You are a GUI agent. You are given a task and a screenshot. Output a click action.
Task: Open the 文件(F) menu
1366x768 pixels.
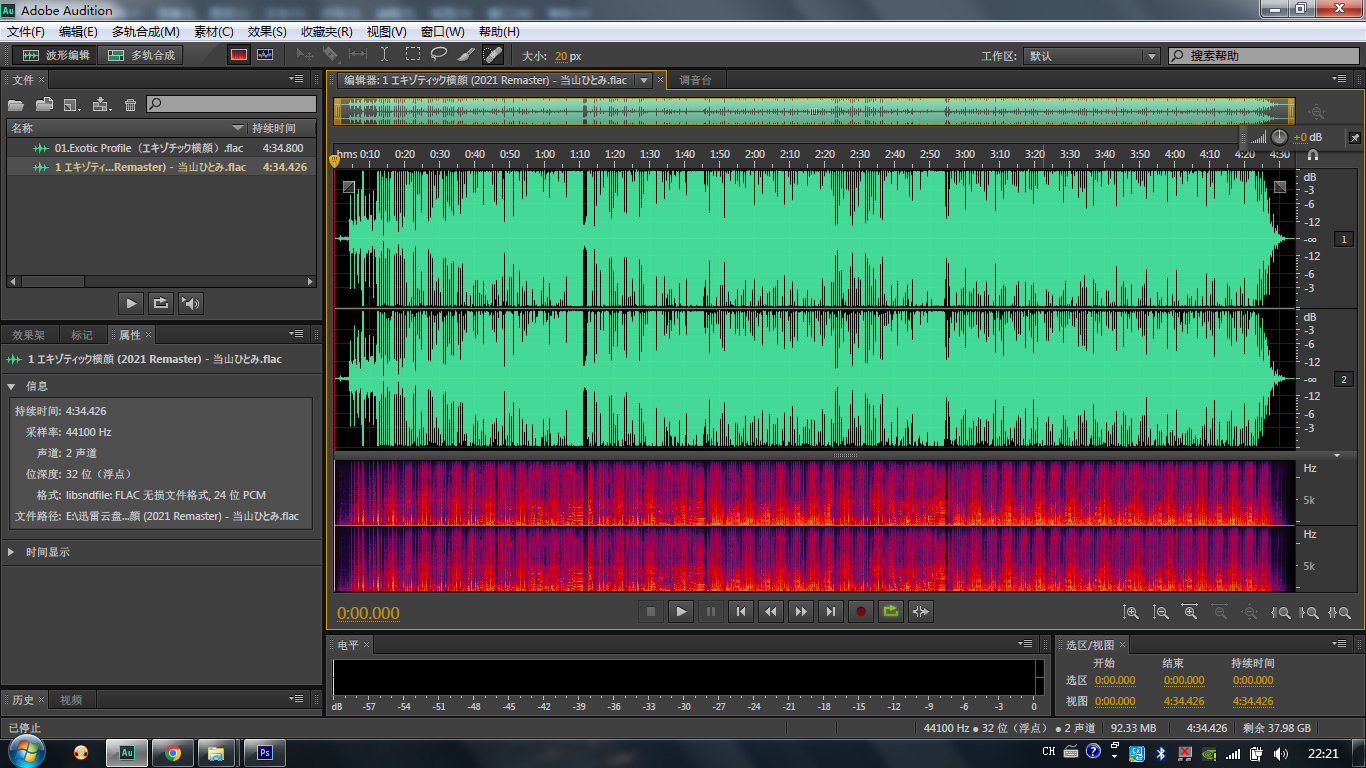[26, 32]
